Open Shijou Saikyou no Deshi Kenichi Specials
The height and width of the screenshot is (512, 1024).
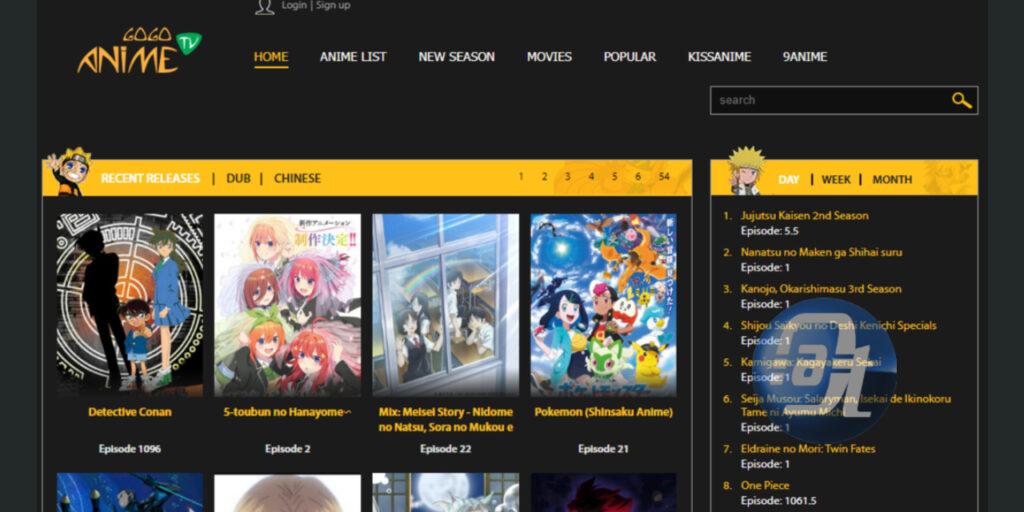click(x=839, y=325)
